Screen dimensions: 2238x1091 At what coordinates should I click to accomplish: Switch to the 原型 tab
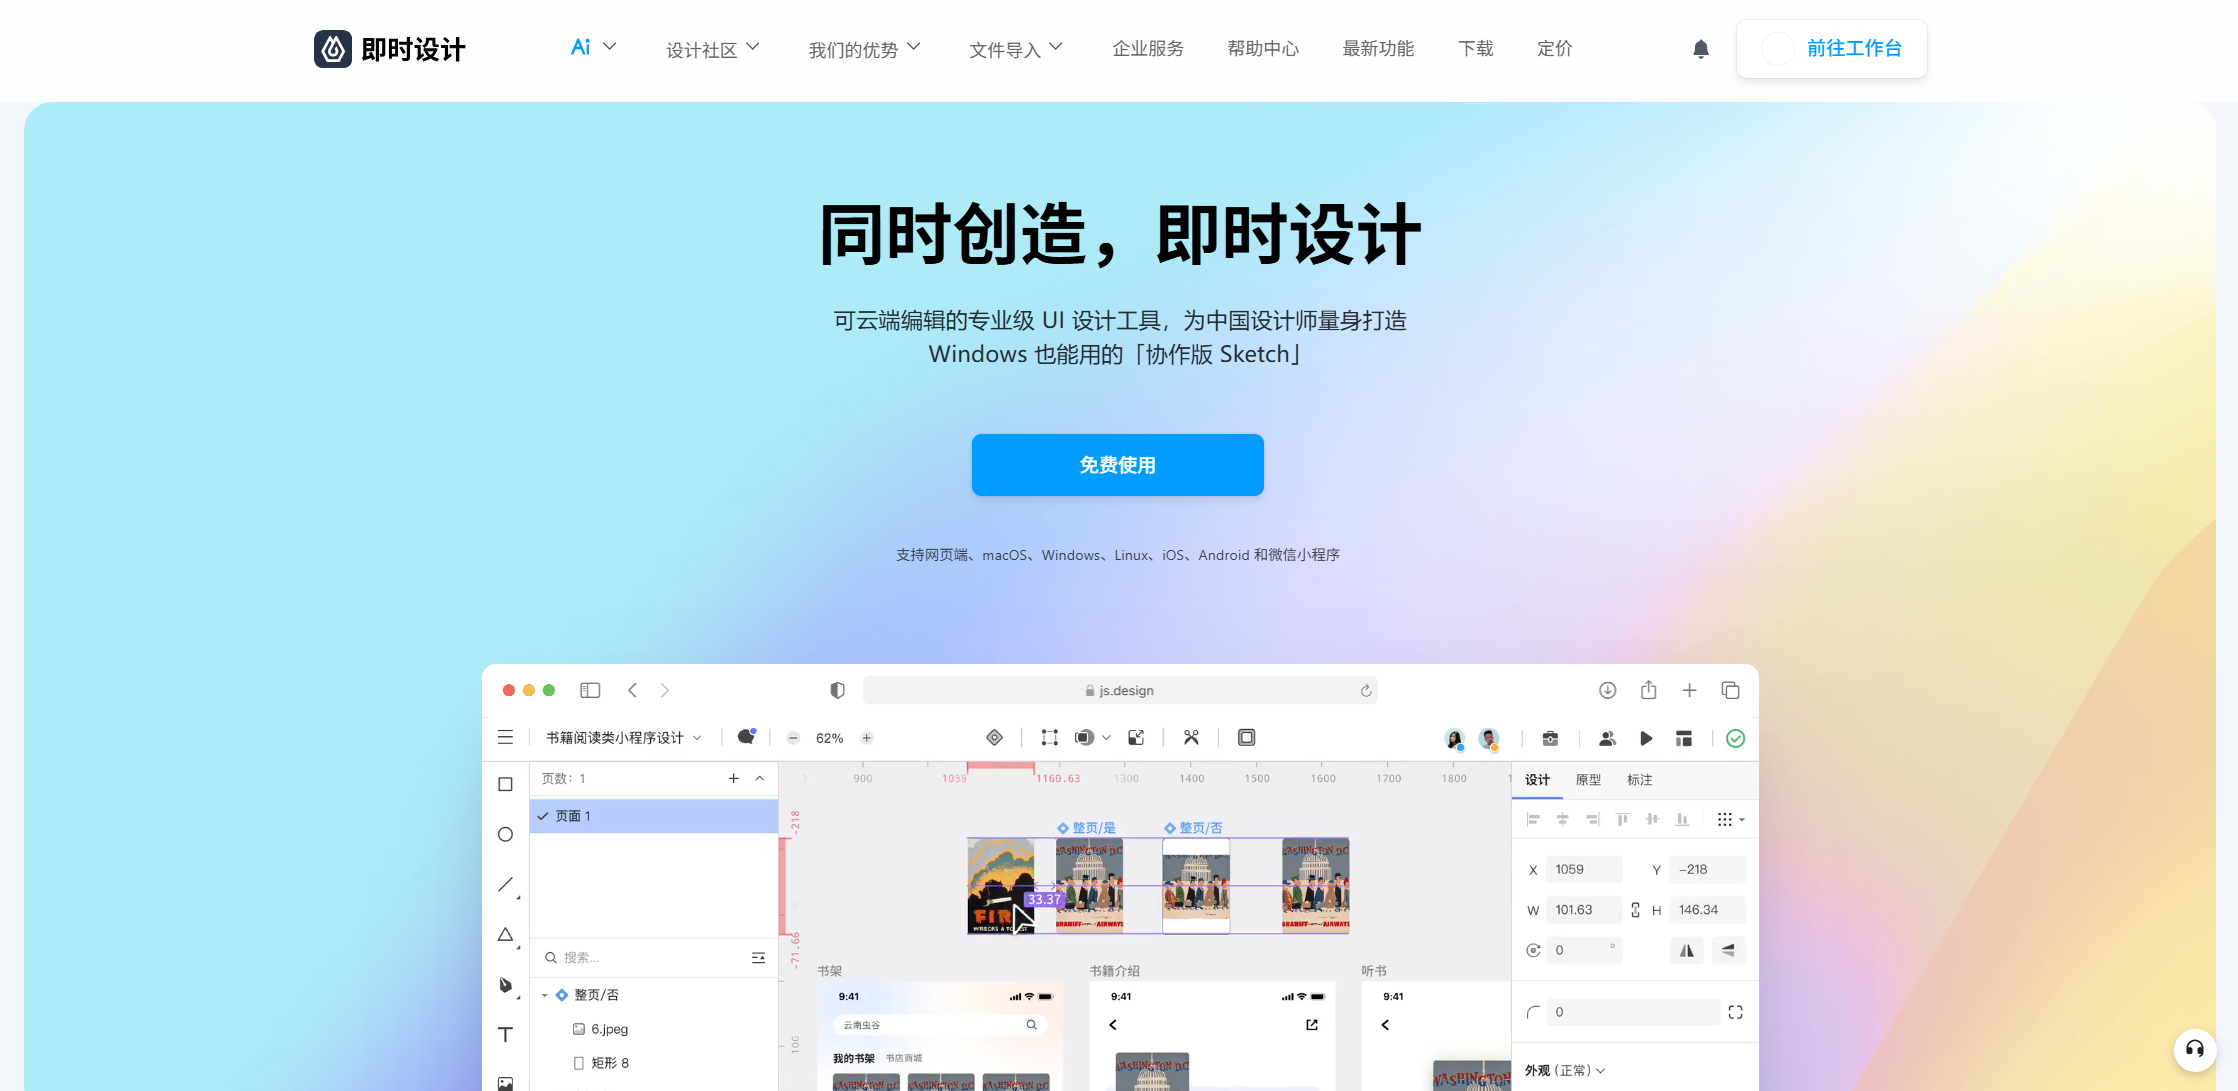[x=1588, y=780]
